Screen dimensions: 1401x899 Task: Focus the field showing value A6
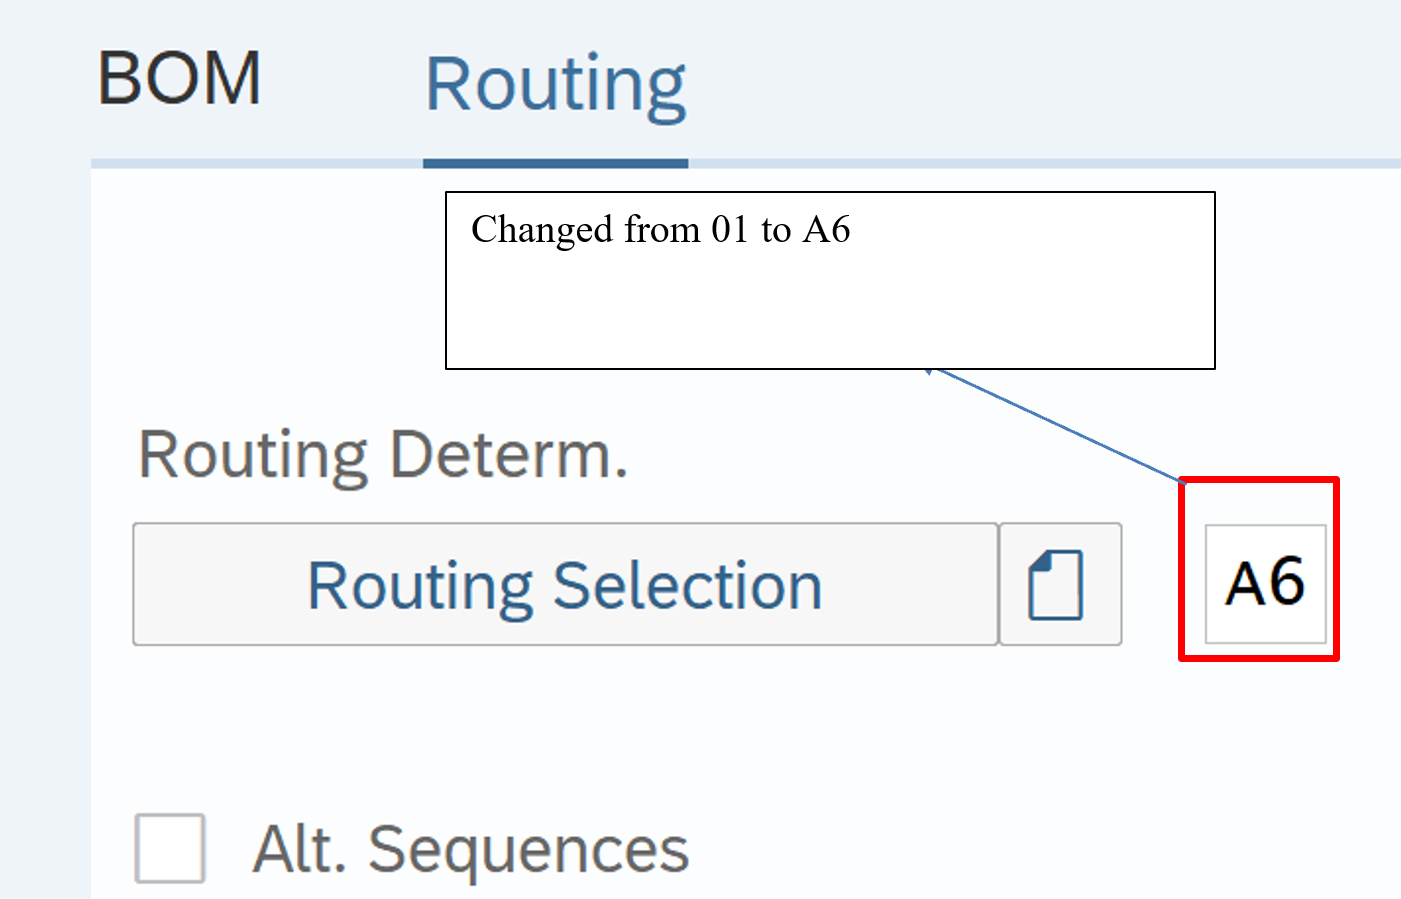(1265, 584)
